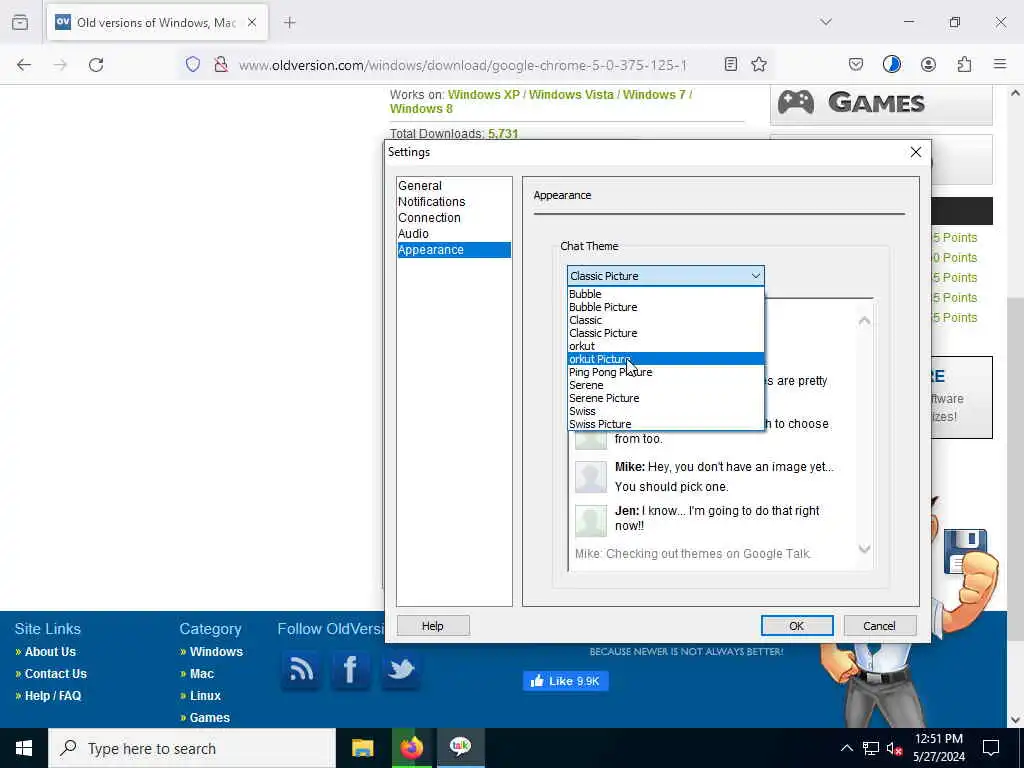The height and width of the screenshot is (768, 1024).
Task: Choose Bubble theme from list
Action: tap(665, 294)
